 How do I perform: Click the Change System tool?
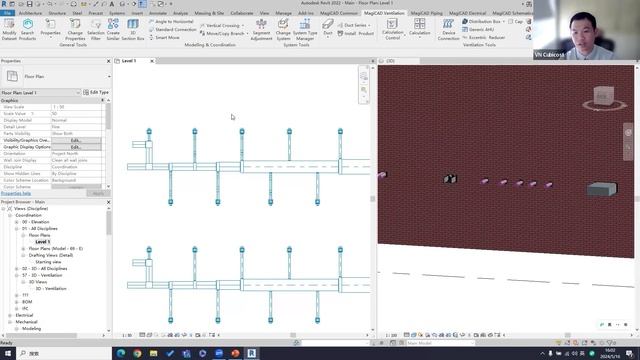pos(283,29)
